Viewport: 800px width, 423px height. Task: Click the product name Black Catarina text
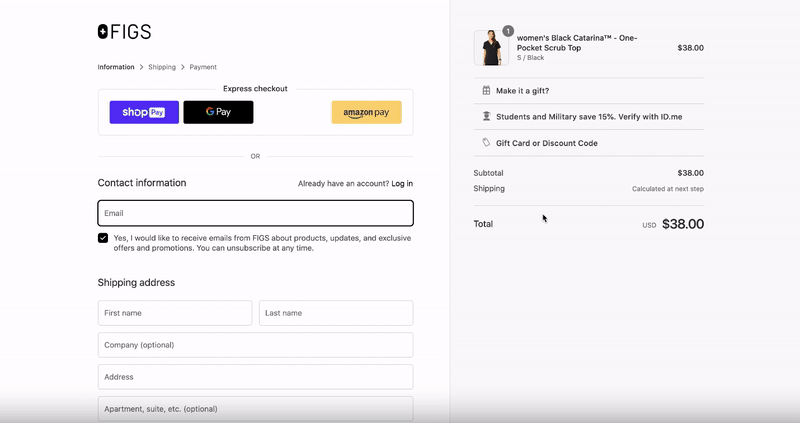click(x=577, y=43)
